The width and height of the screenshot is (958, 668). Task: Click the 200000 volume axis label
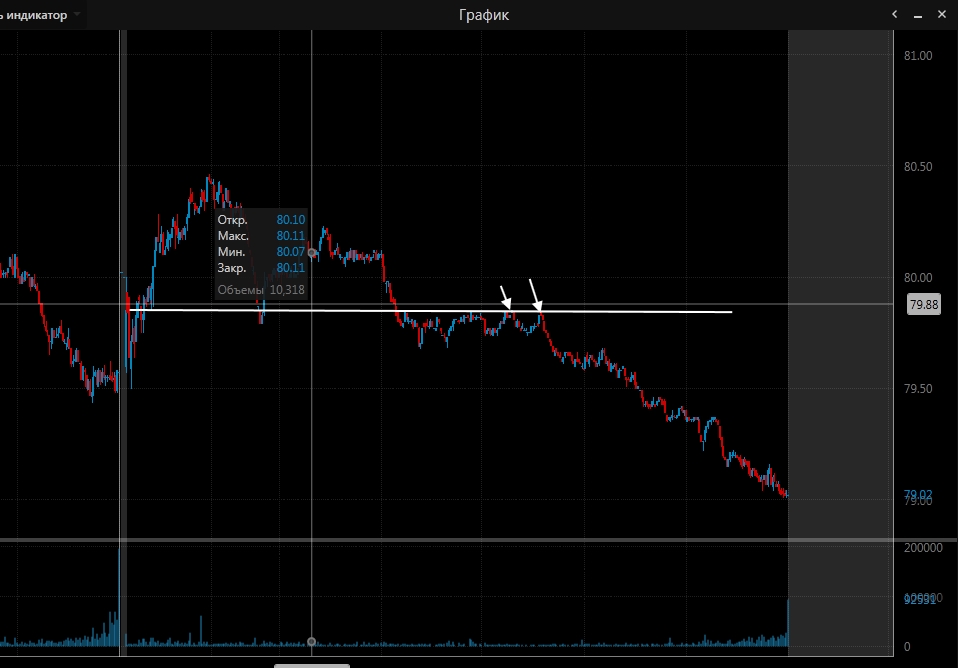[922, 548]
